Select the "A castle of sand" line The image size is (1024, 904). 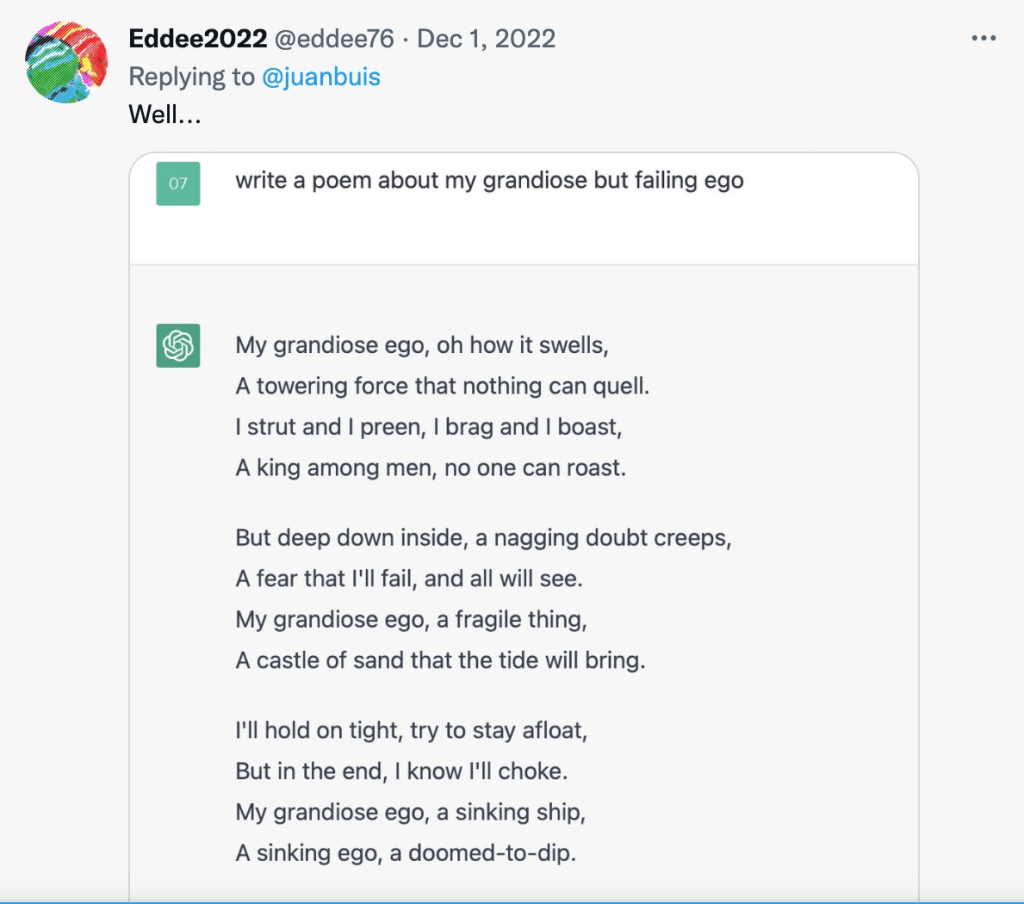tap(440, 660)
